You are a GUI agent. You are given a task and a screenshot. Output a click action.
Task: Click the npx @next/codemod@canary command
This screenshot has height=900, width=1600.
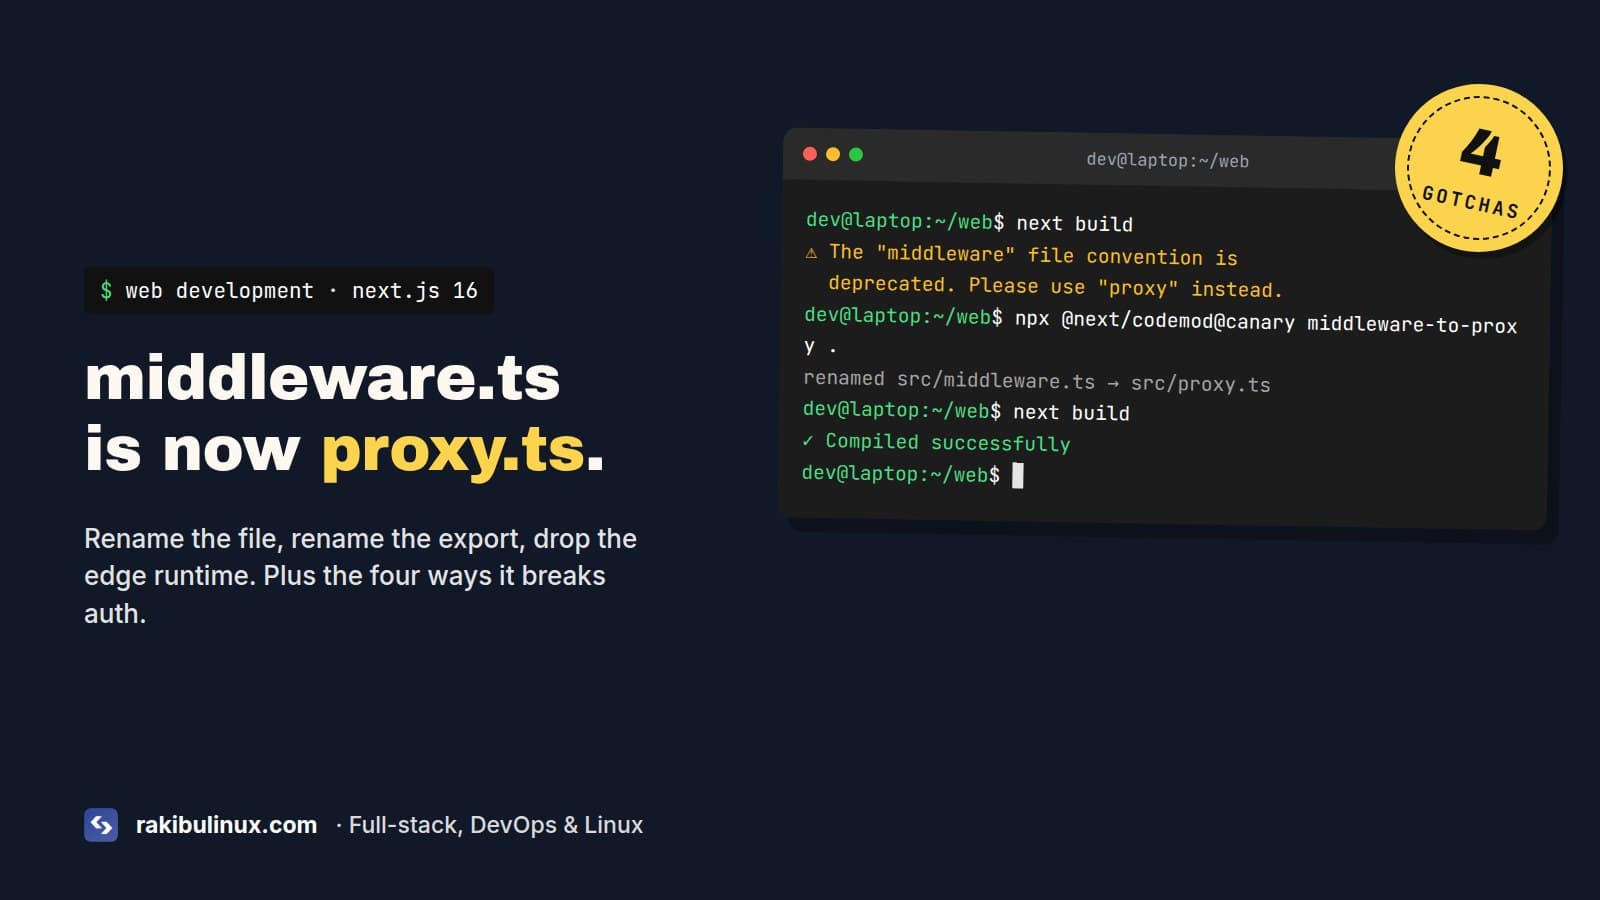(1161, 333)
